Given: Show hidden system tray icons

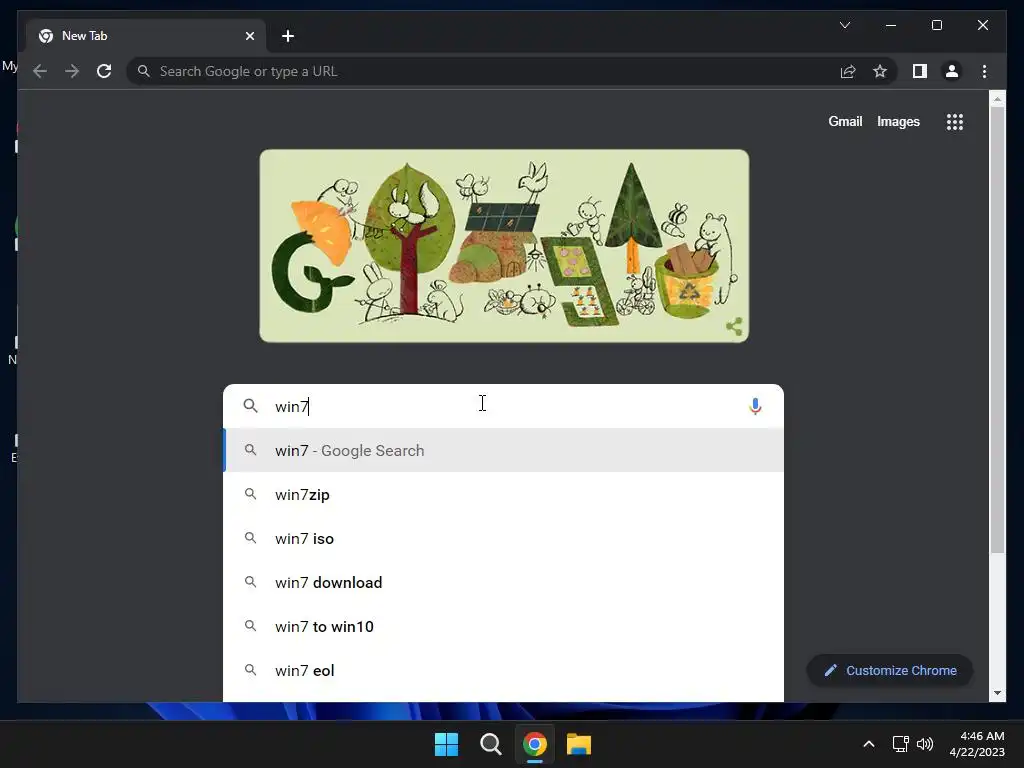Looking at the screenshot, I should [869, 744].
